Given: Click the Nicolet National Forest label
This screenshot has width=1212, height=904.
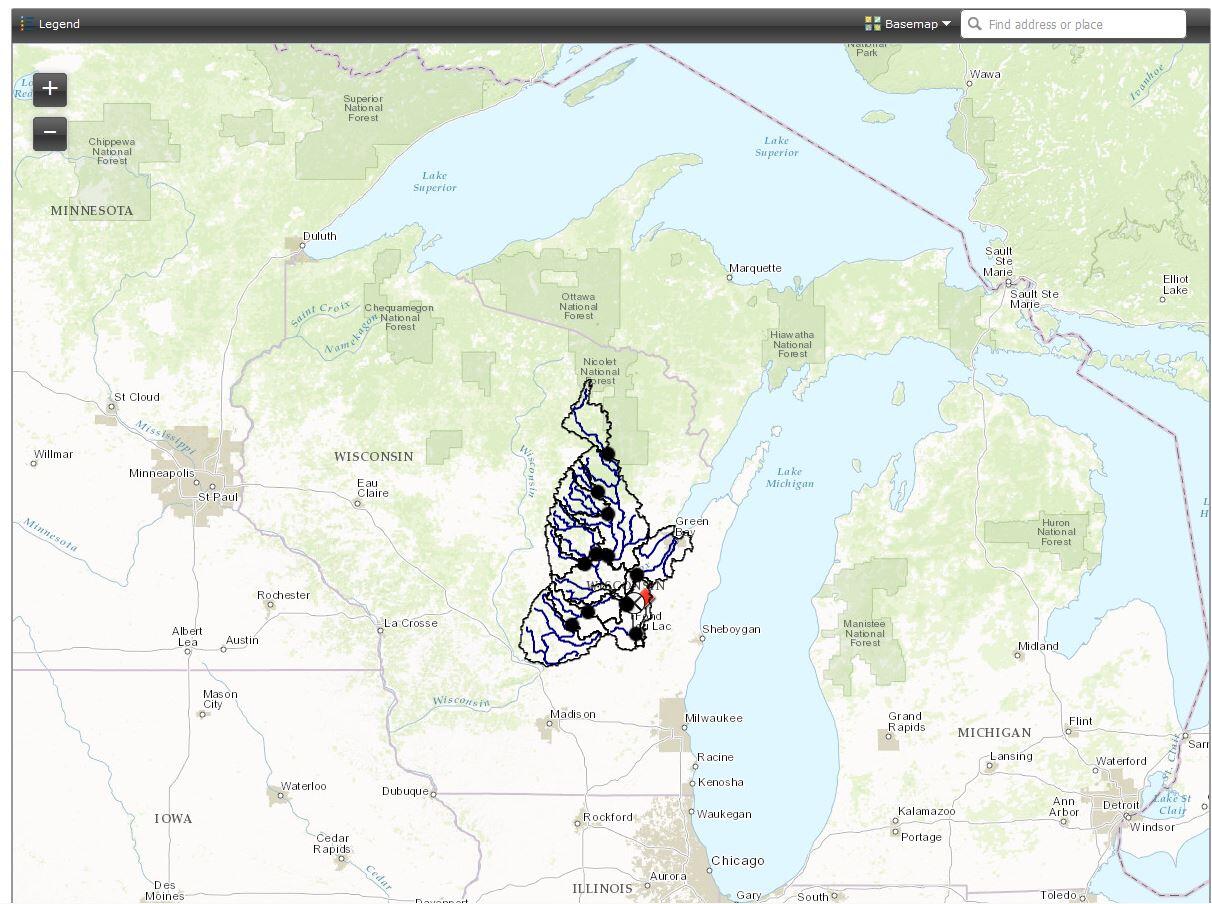Looking at the screenshot, I should coord(600,371).
